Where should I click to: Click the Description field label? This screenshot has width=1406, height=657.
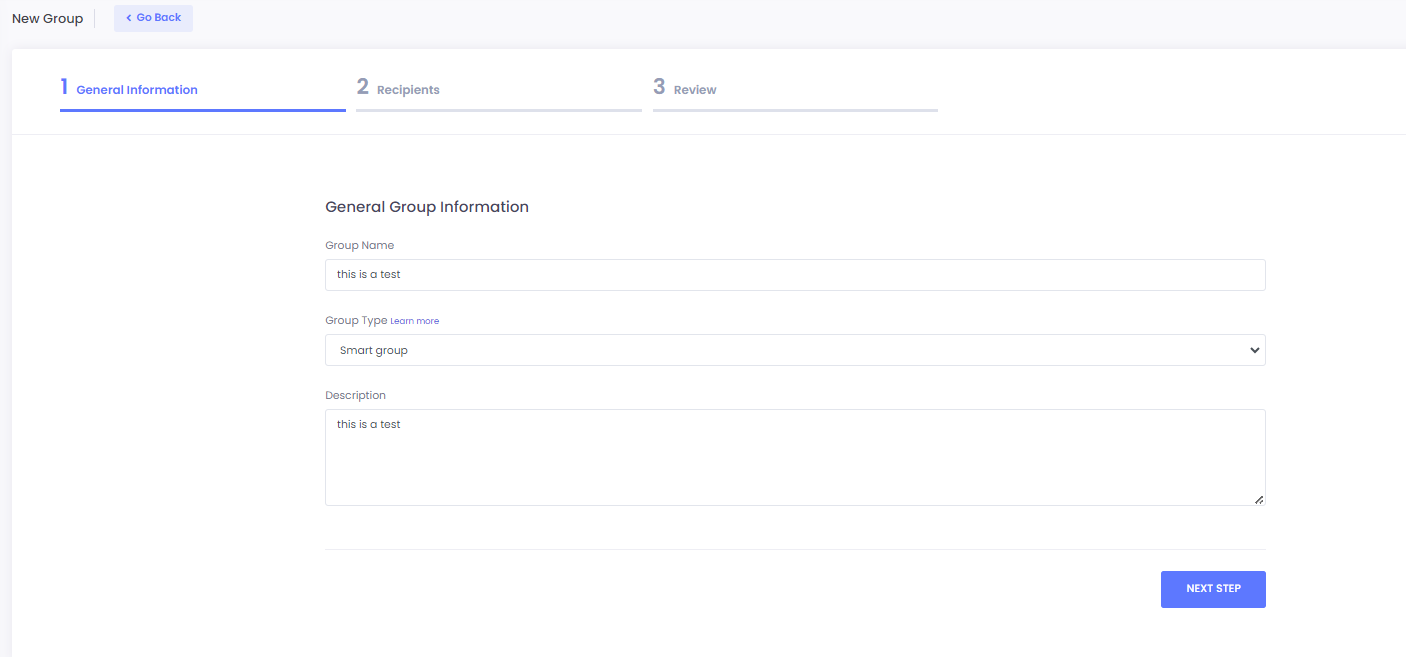(355, 395)
